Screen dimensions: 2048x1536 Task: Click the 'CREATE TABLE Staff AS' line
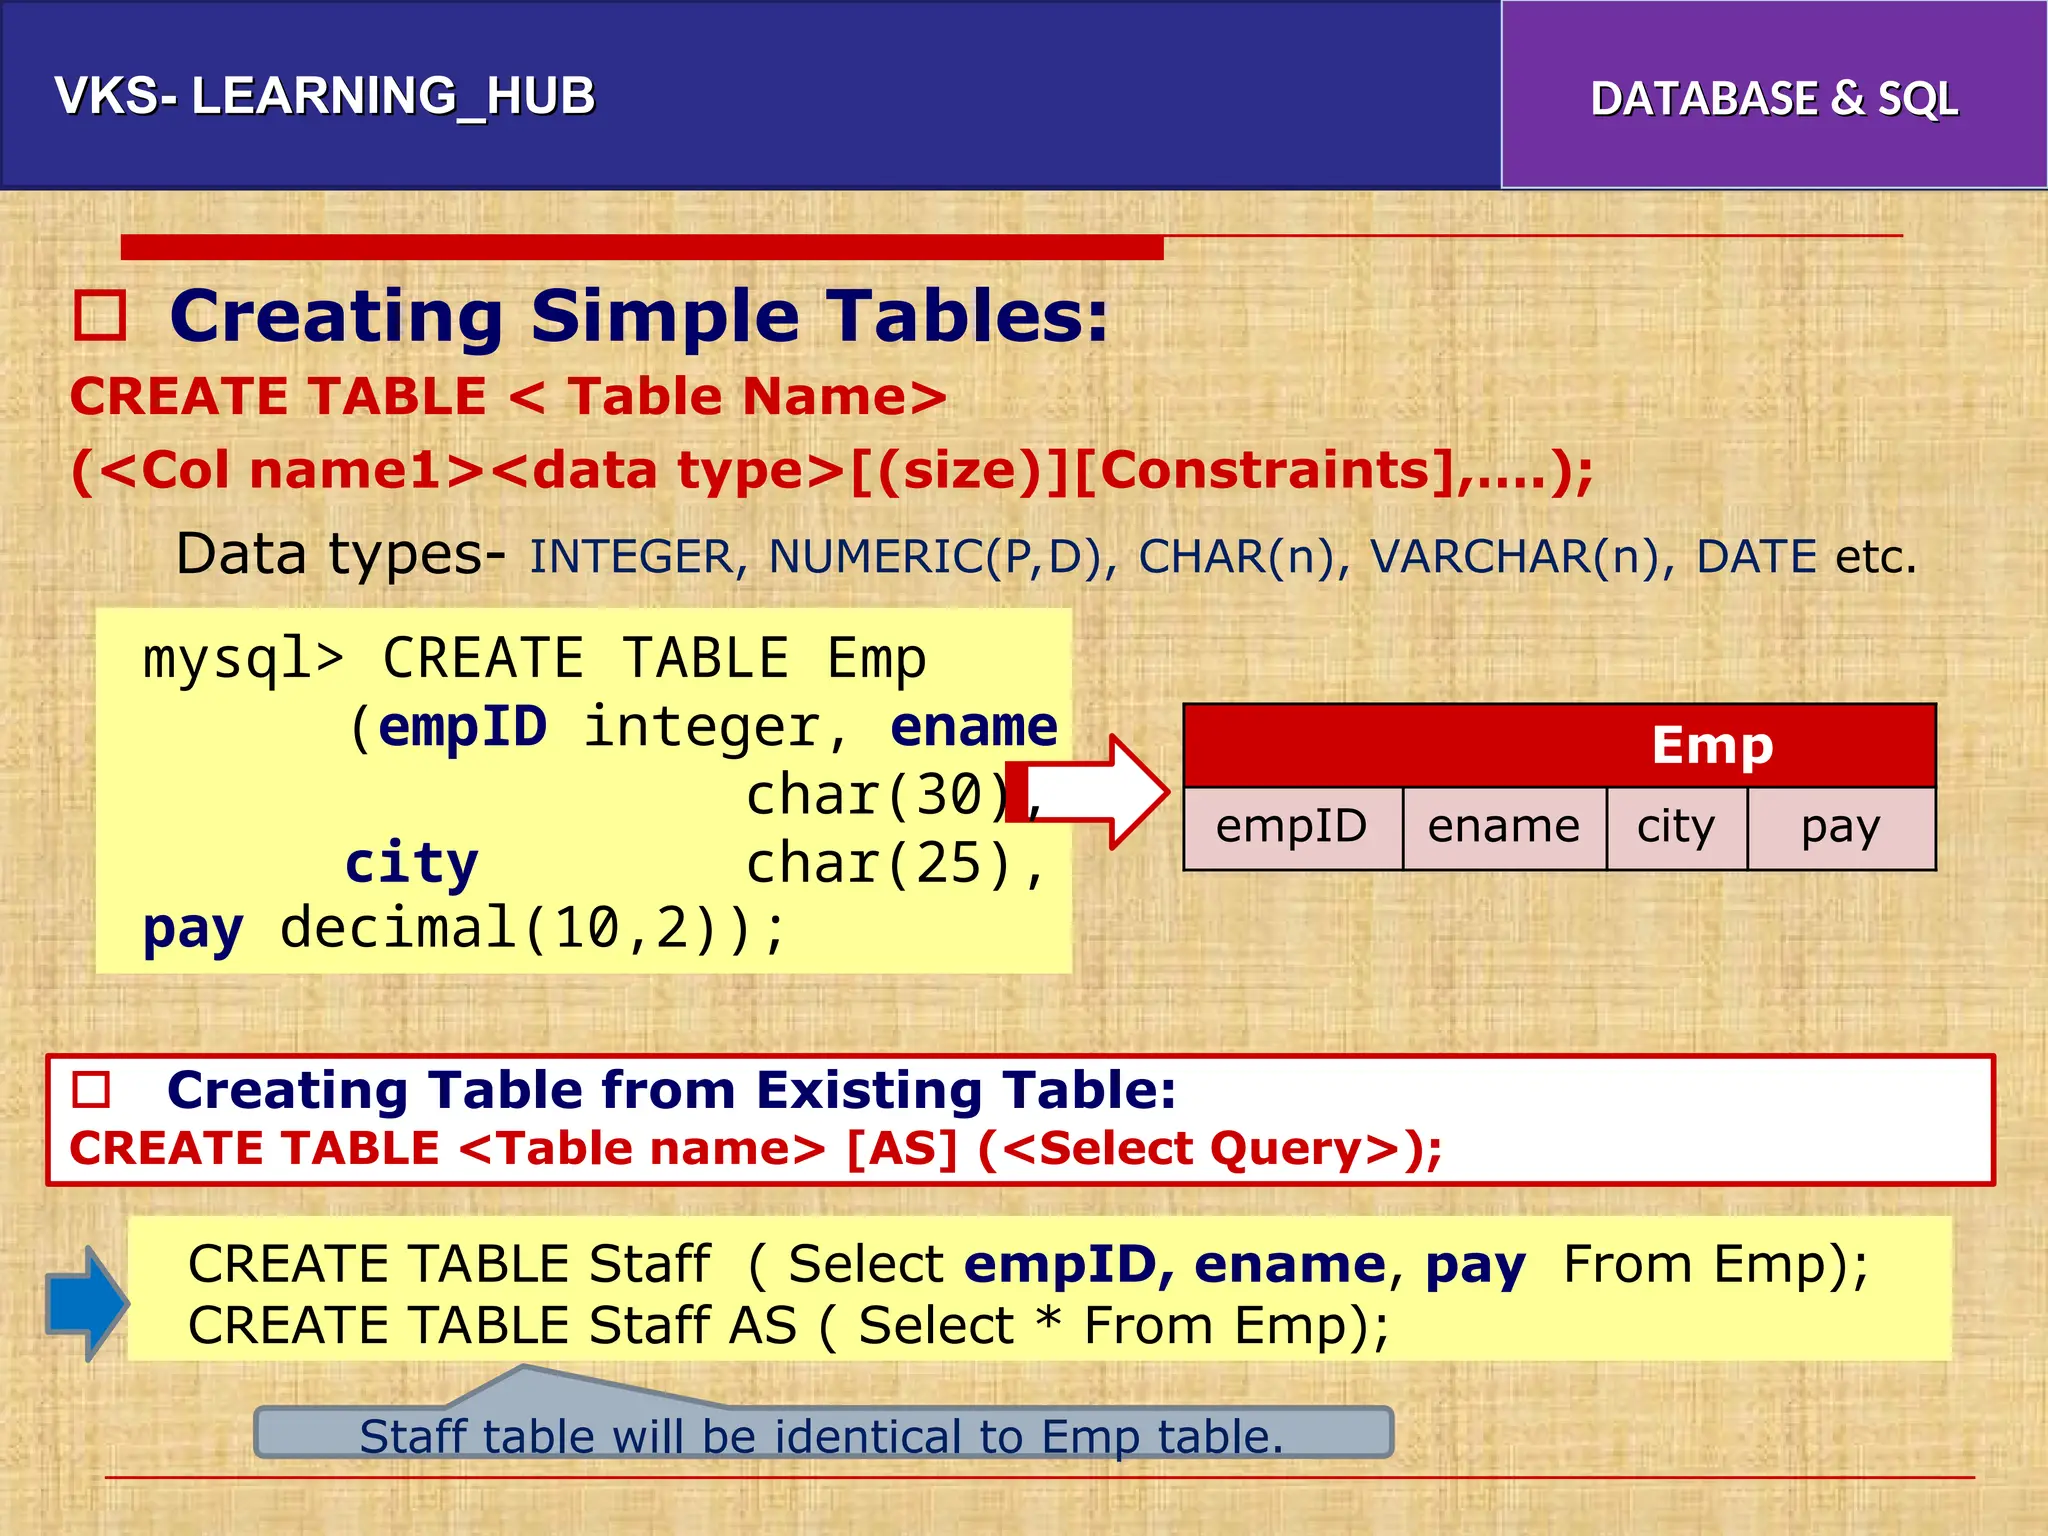(x=789, y=1326)
